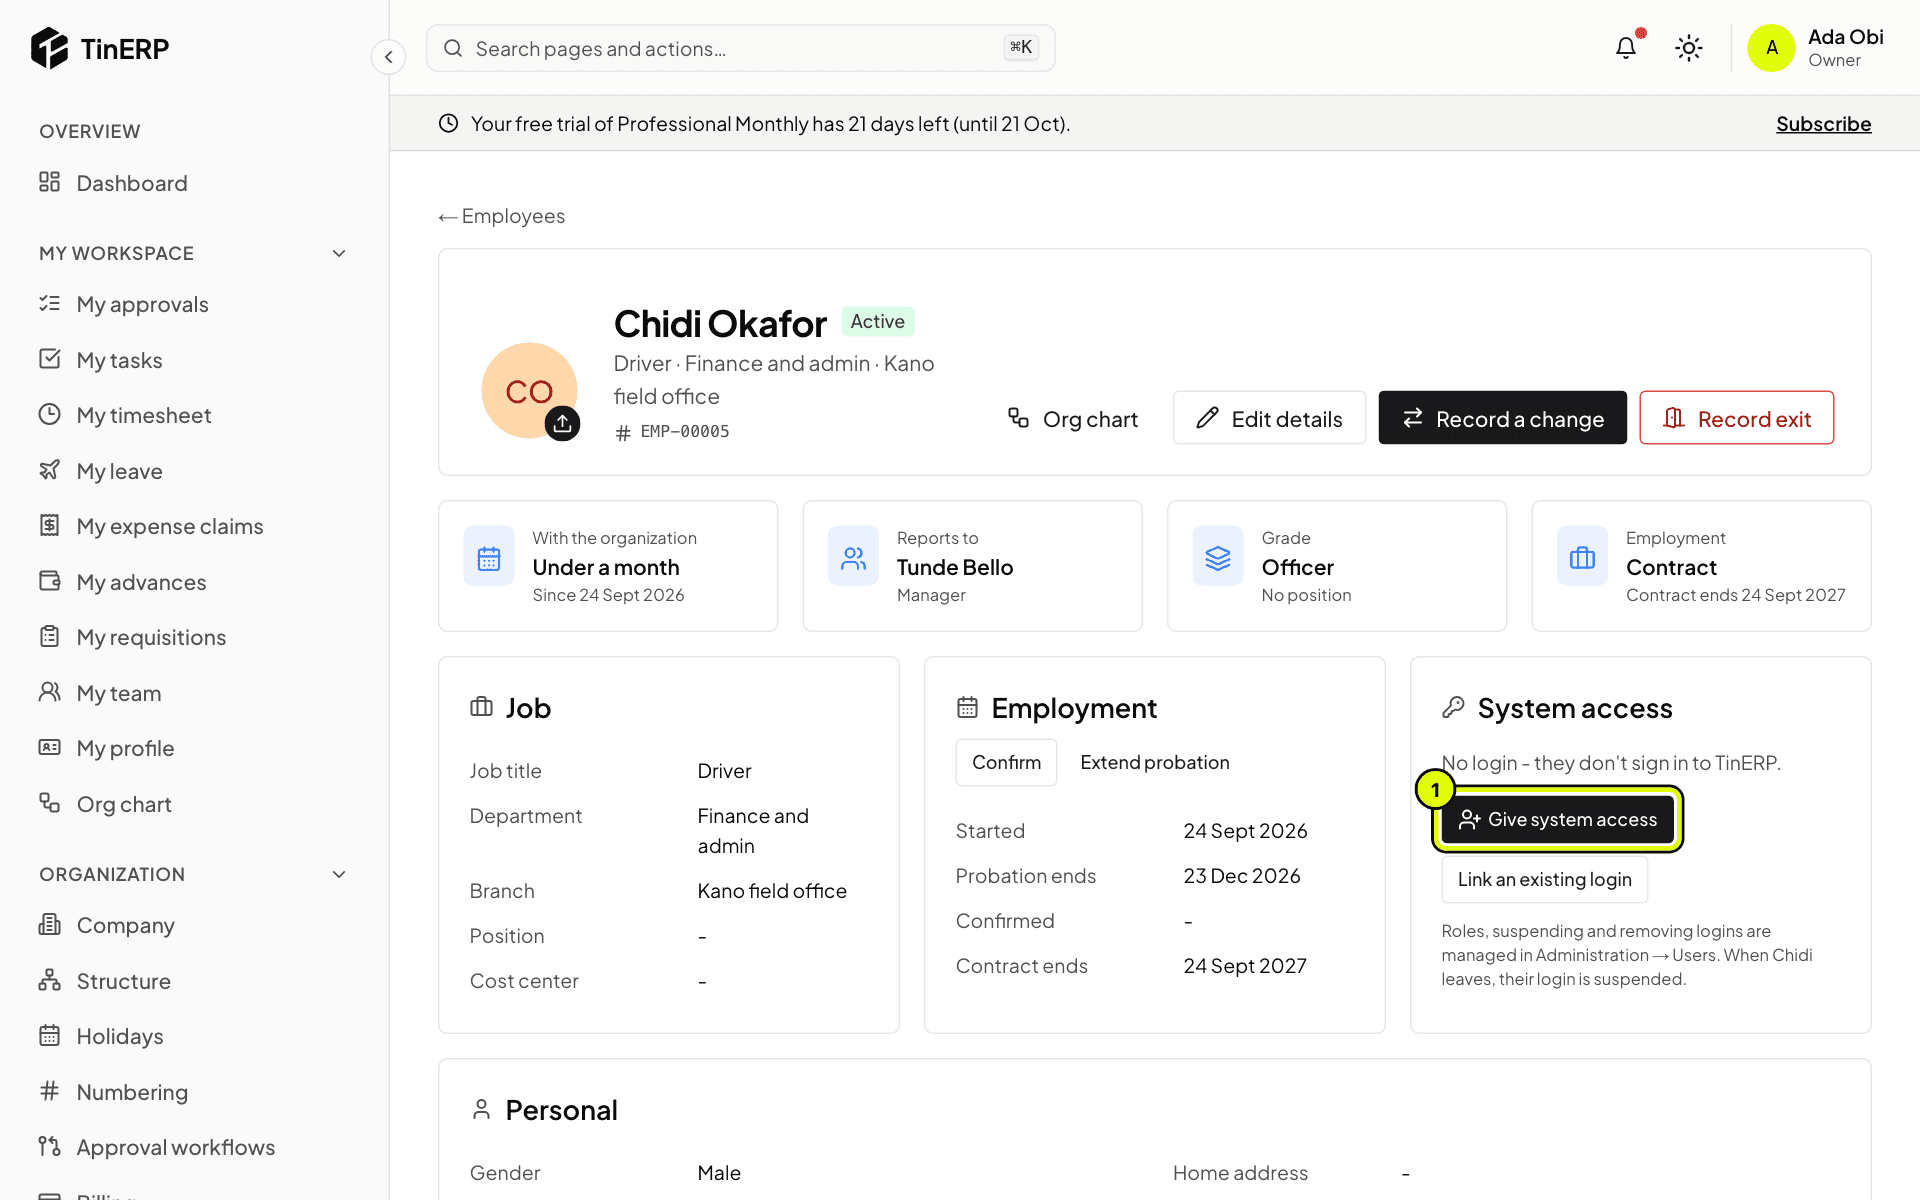Select the My team people icon
The height and width of the screenshot is (1200, 1920).
49,692
